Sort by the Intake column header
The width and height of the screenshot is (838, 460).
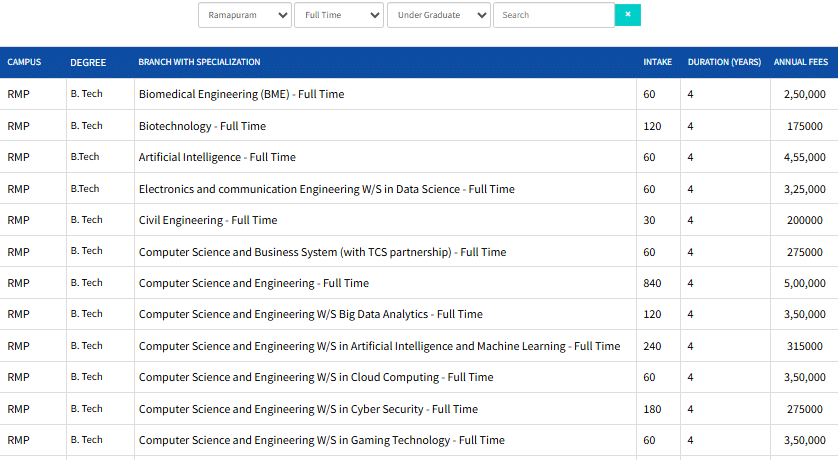[x=657, y=62]
